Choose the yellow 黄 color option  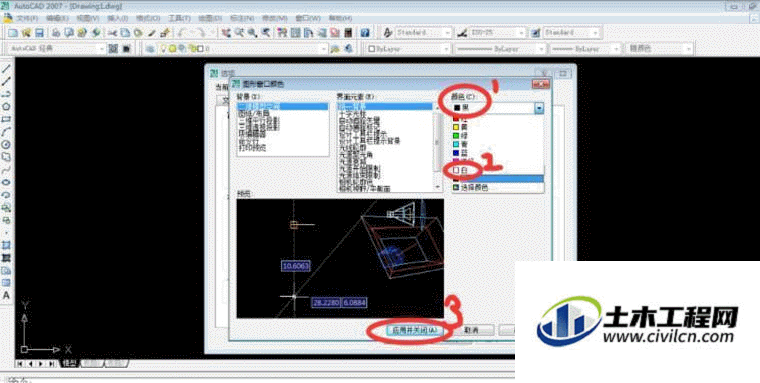497,126
